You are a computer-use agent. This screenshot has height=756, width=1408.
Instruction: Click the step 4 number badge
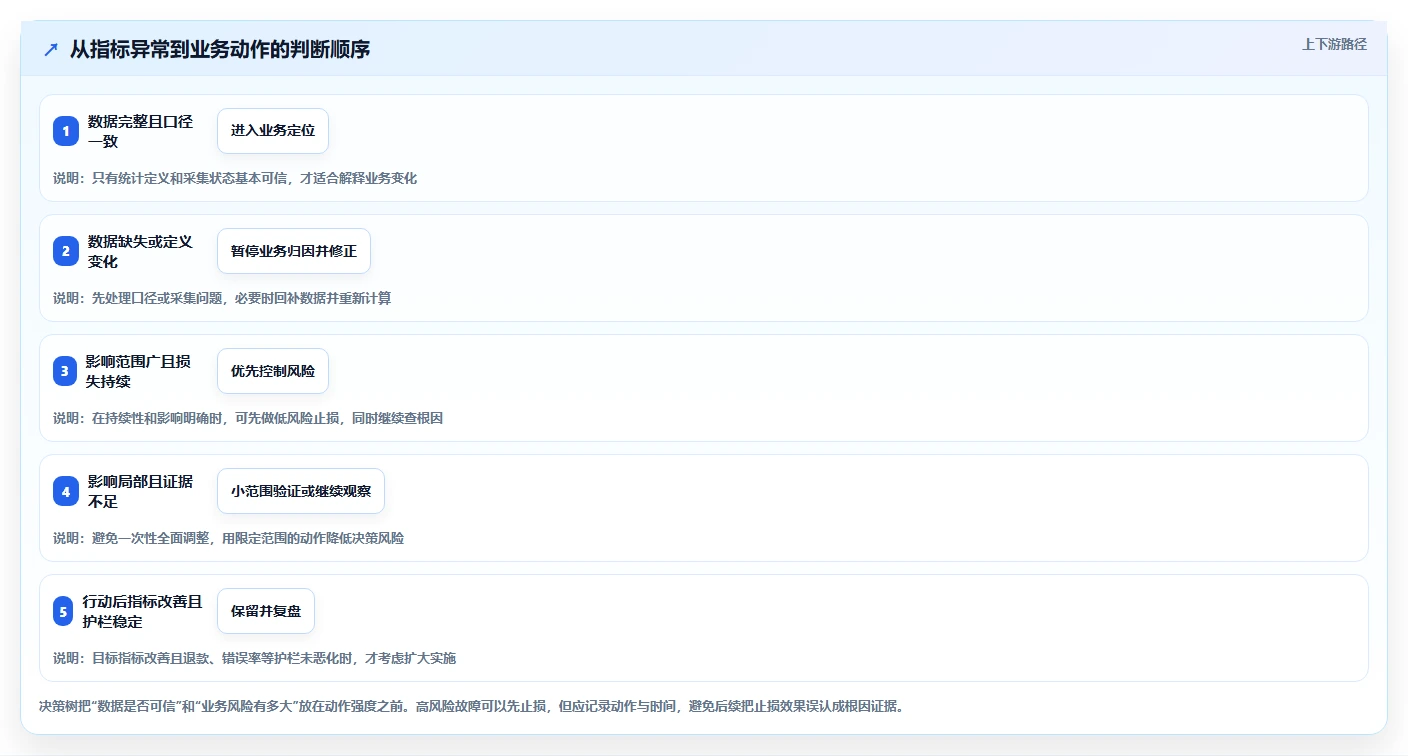(x=66, y=491)
